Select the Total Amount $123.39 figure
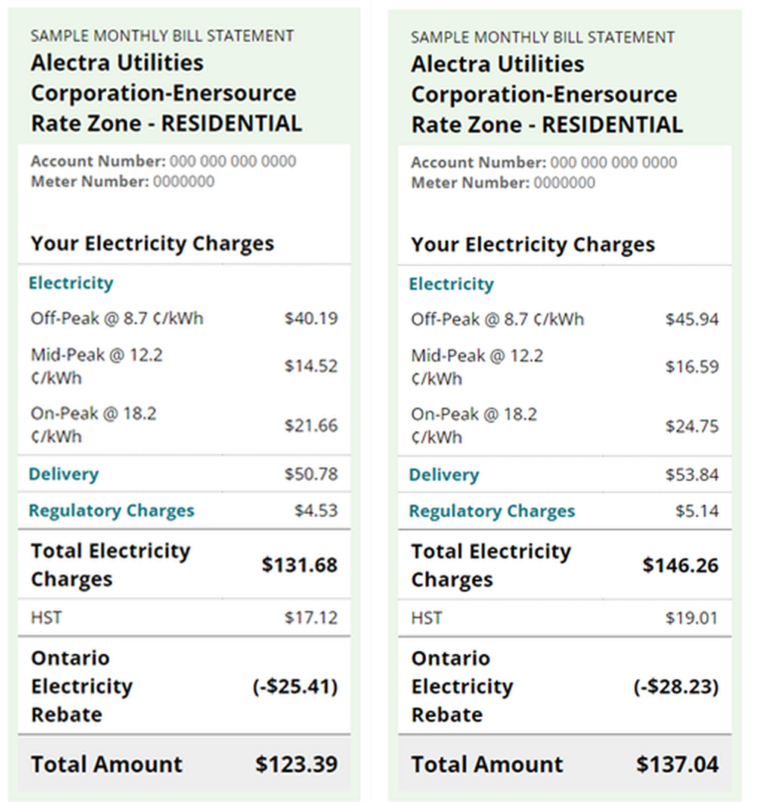Viewport: 768px width, 802px height. tap(296, 765)
